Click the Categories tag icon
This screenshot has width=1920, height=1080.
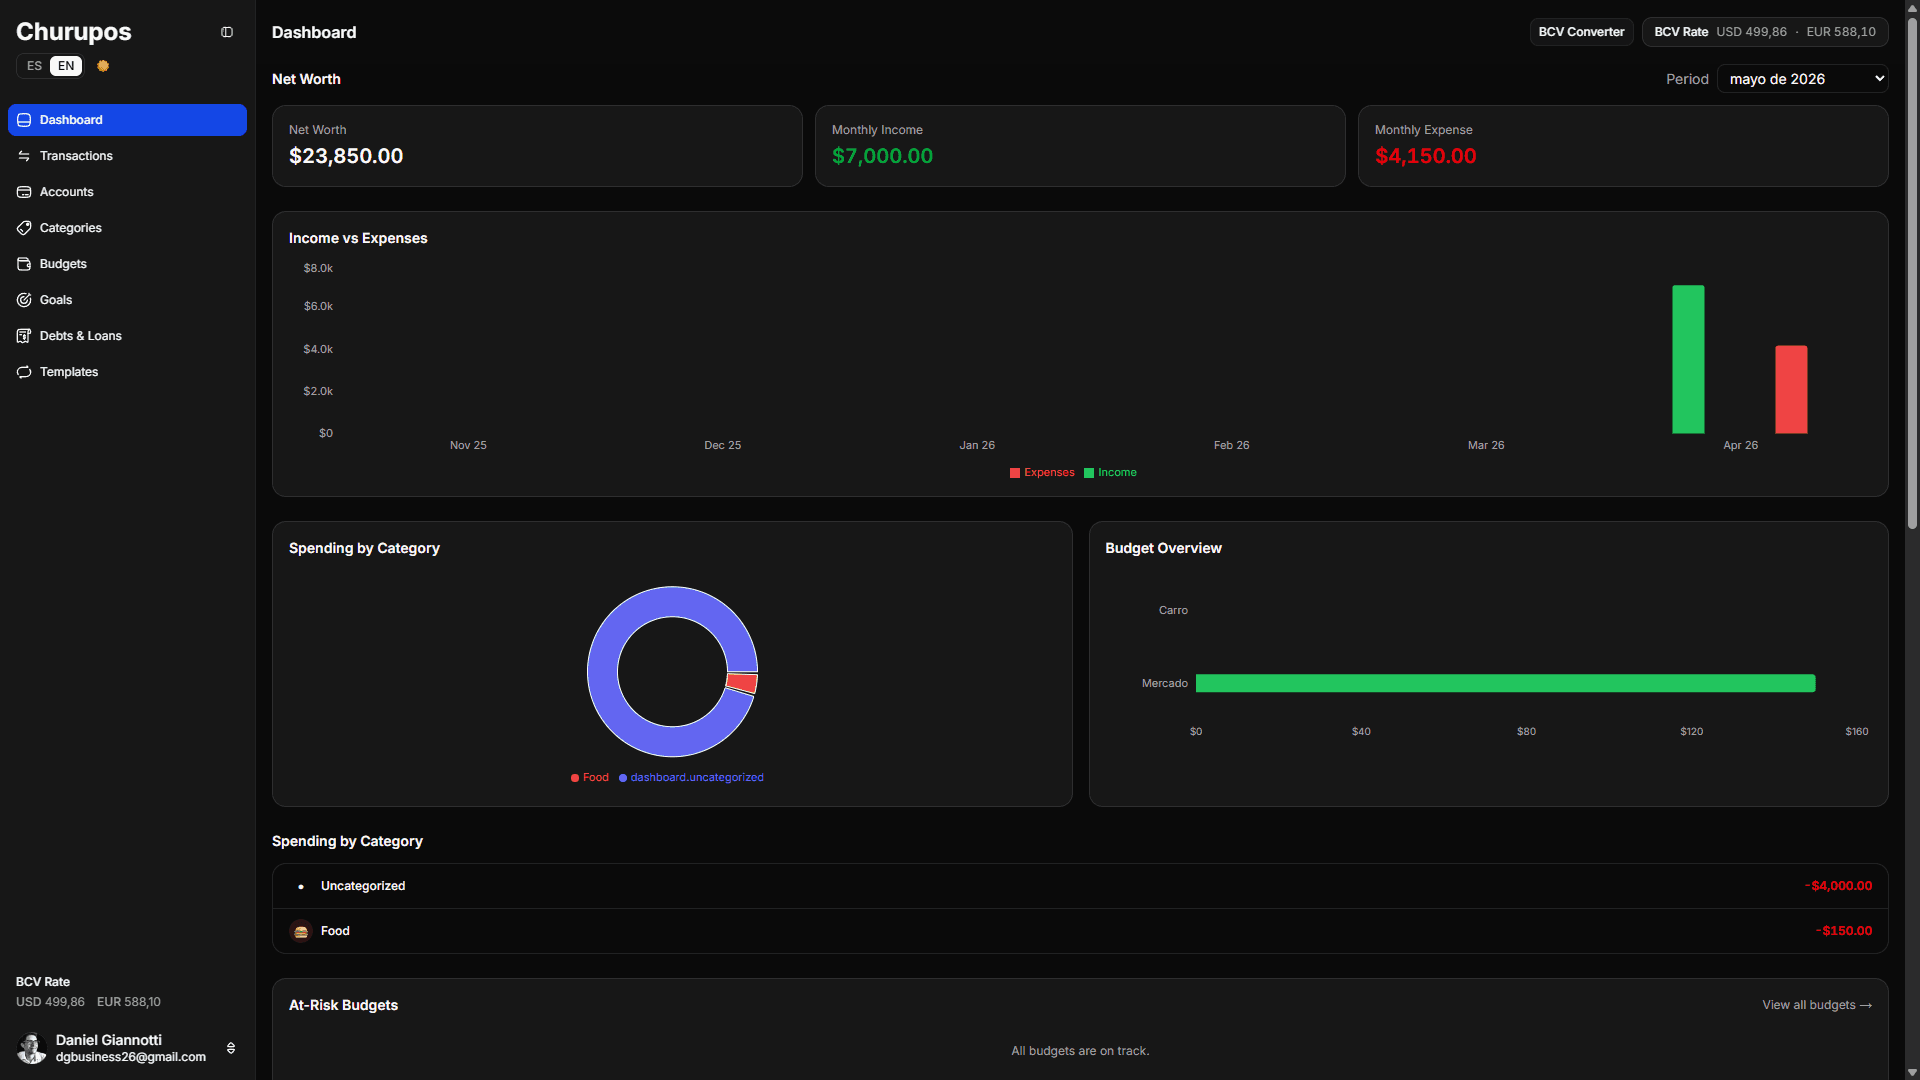pyautogui.click(x=24, y=228)
